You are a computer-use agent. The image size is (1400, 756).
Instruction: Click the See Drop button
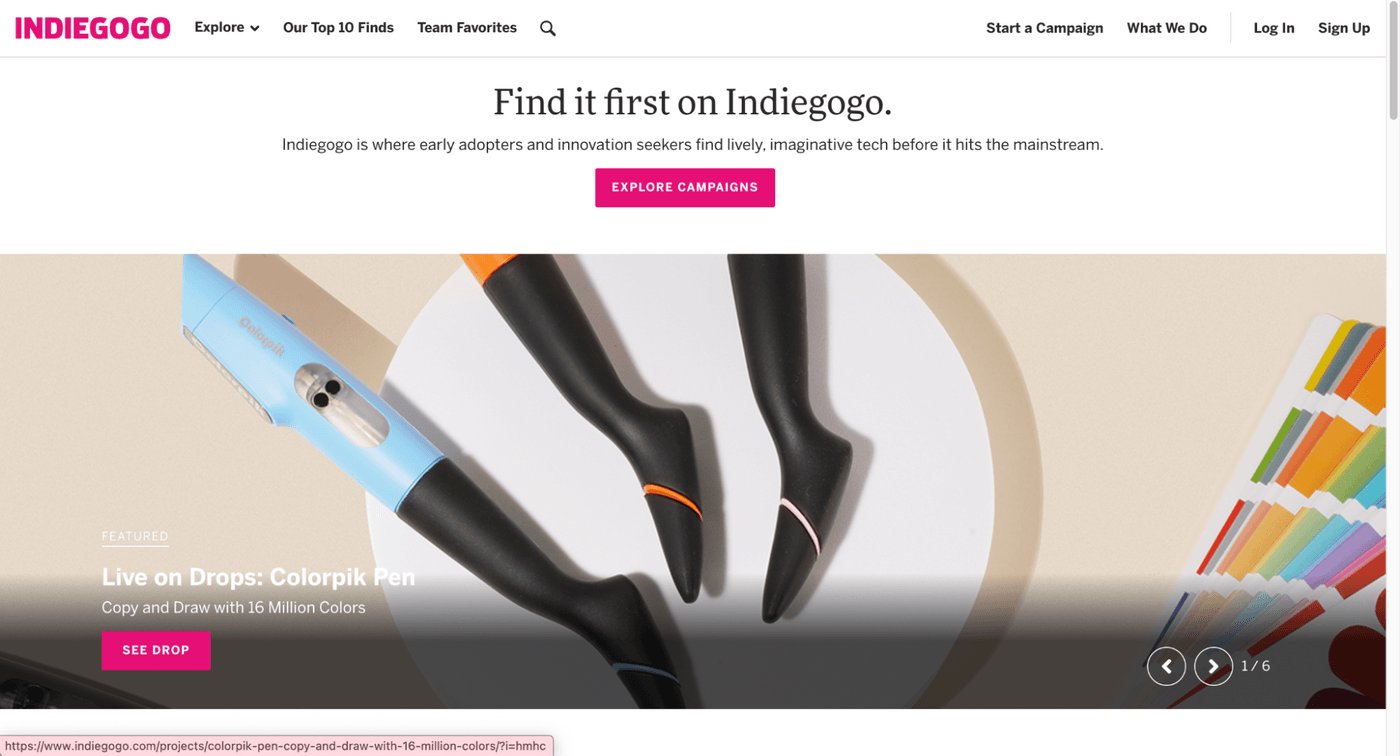[156, 650]
